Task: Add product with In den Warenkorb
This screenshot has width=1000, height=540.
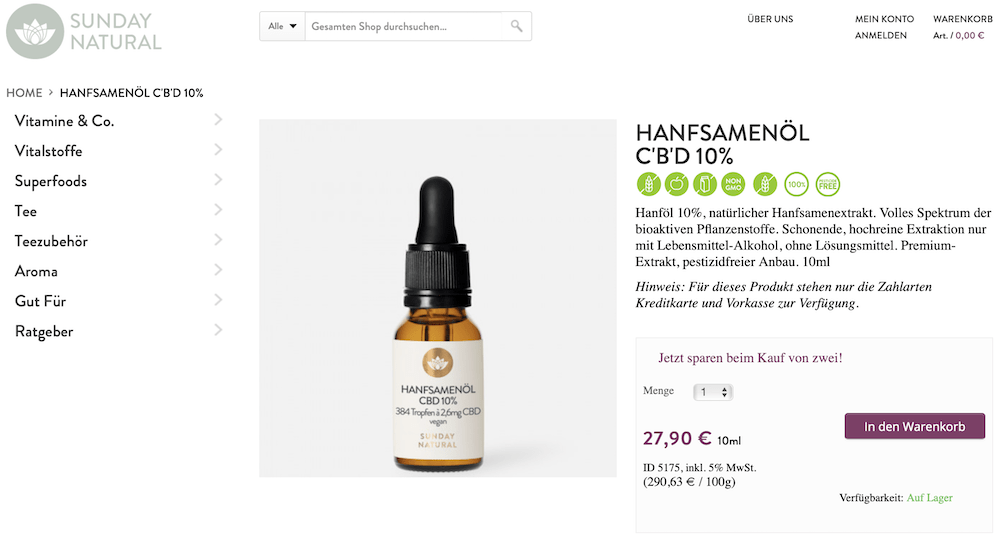Action: (915, 426)
